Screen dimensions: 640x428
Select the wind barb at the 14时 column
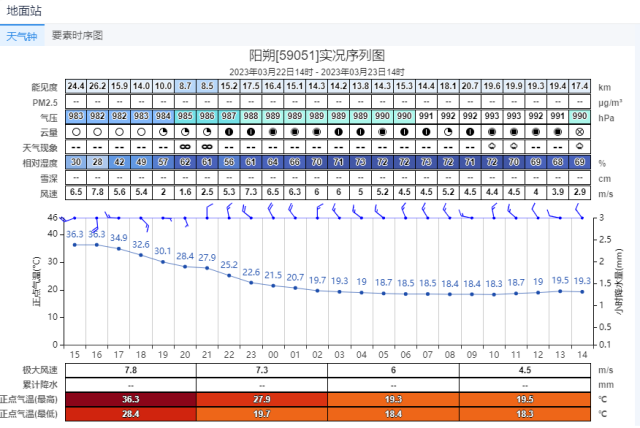(x=581, y=211)
